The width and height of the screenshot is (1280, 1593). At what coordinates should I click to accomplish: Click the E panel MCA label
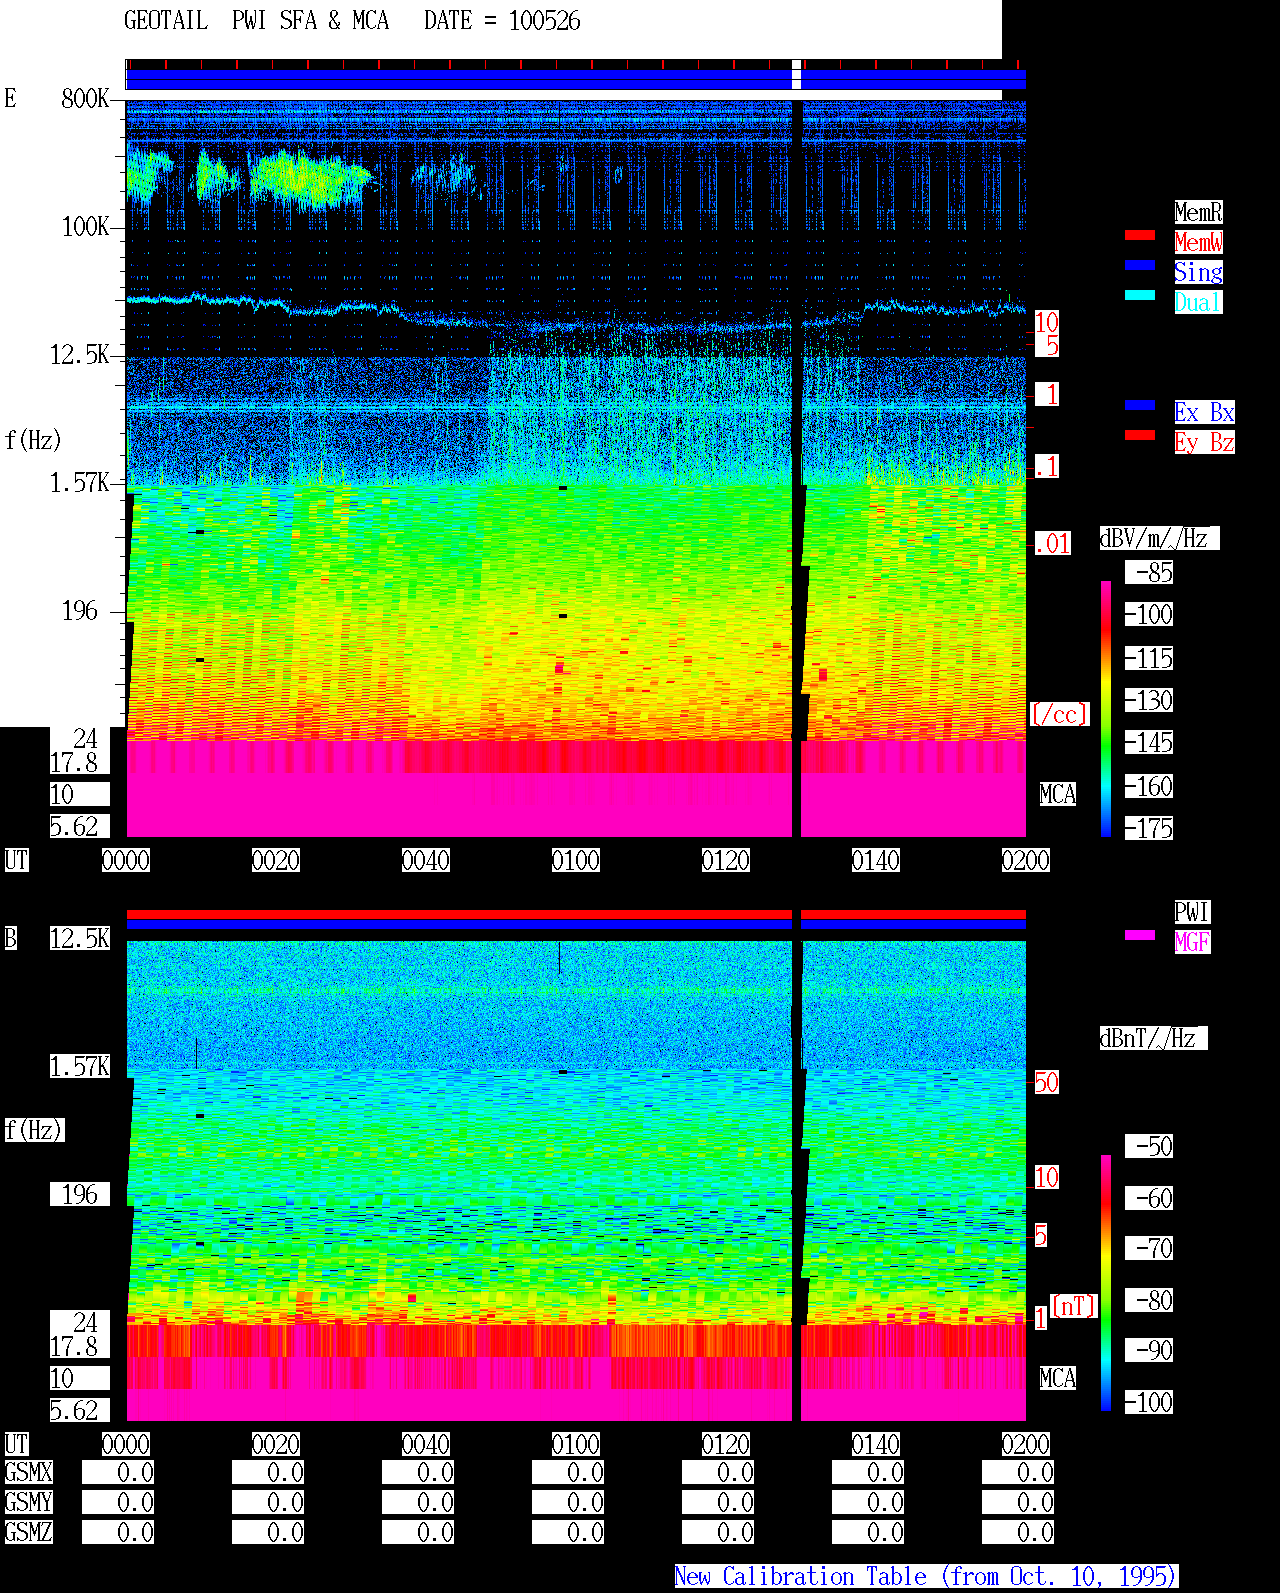click(1058, 795)
